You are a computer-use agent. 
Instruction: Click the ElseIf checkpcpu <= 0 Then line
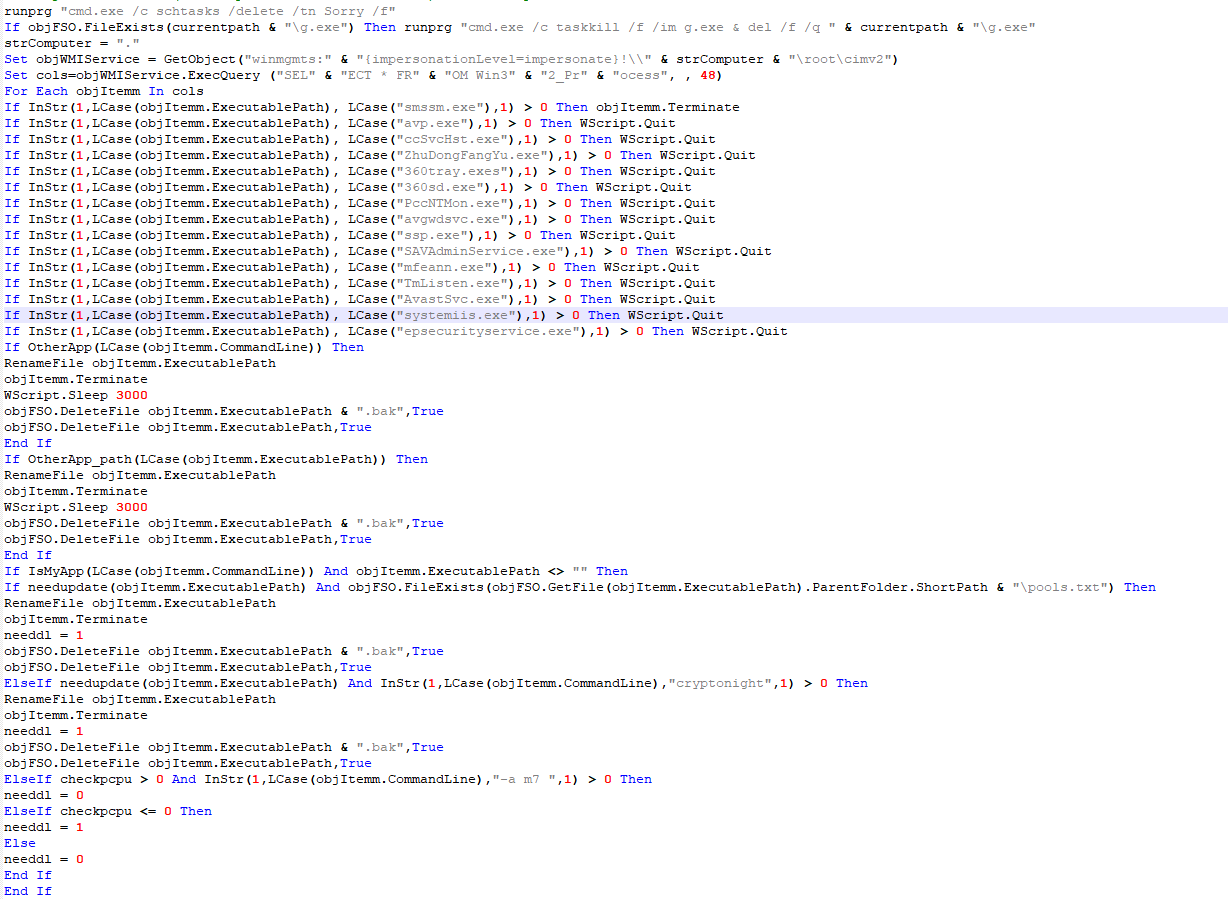[108, 811]
